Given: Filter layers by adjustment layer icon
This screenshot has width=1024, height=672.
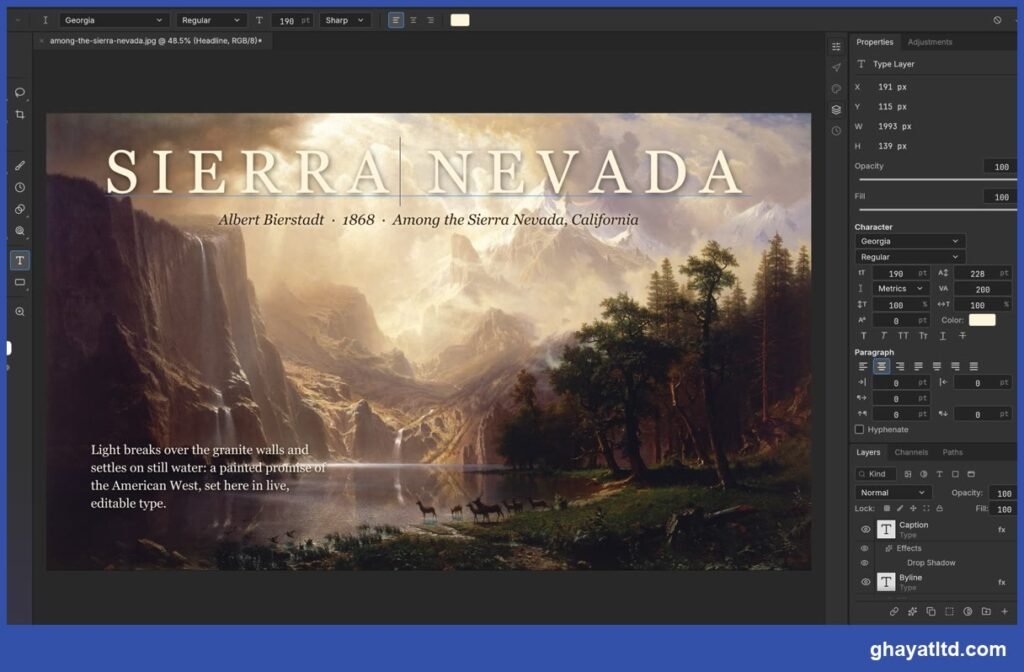Looking at the screenshot, I should point(923,474).
